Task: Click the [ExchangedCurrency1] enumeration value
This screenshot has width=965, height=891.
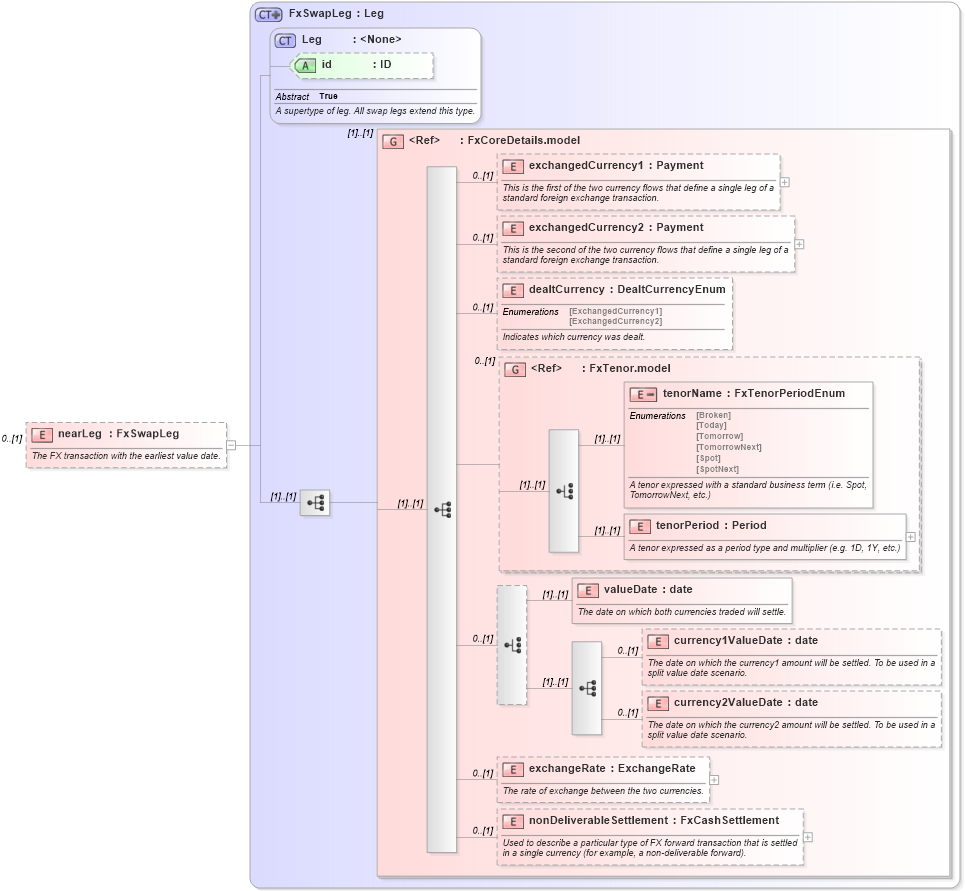Action: (x=615, y=311)
